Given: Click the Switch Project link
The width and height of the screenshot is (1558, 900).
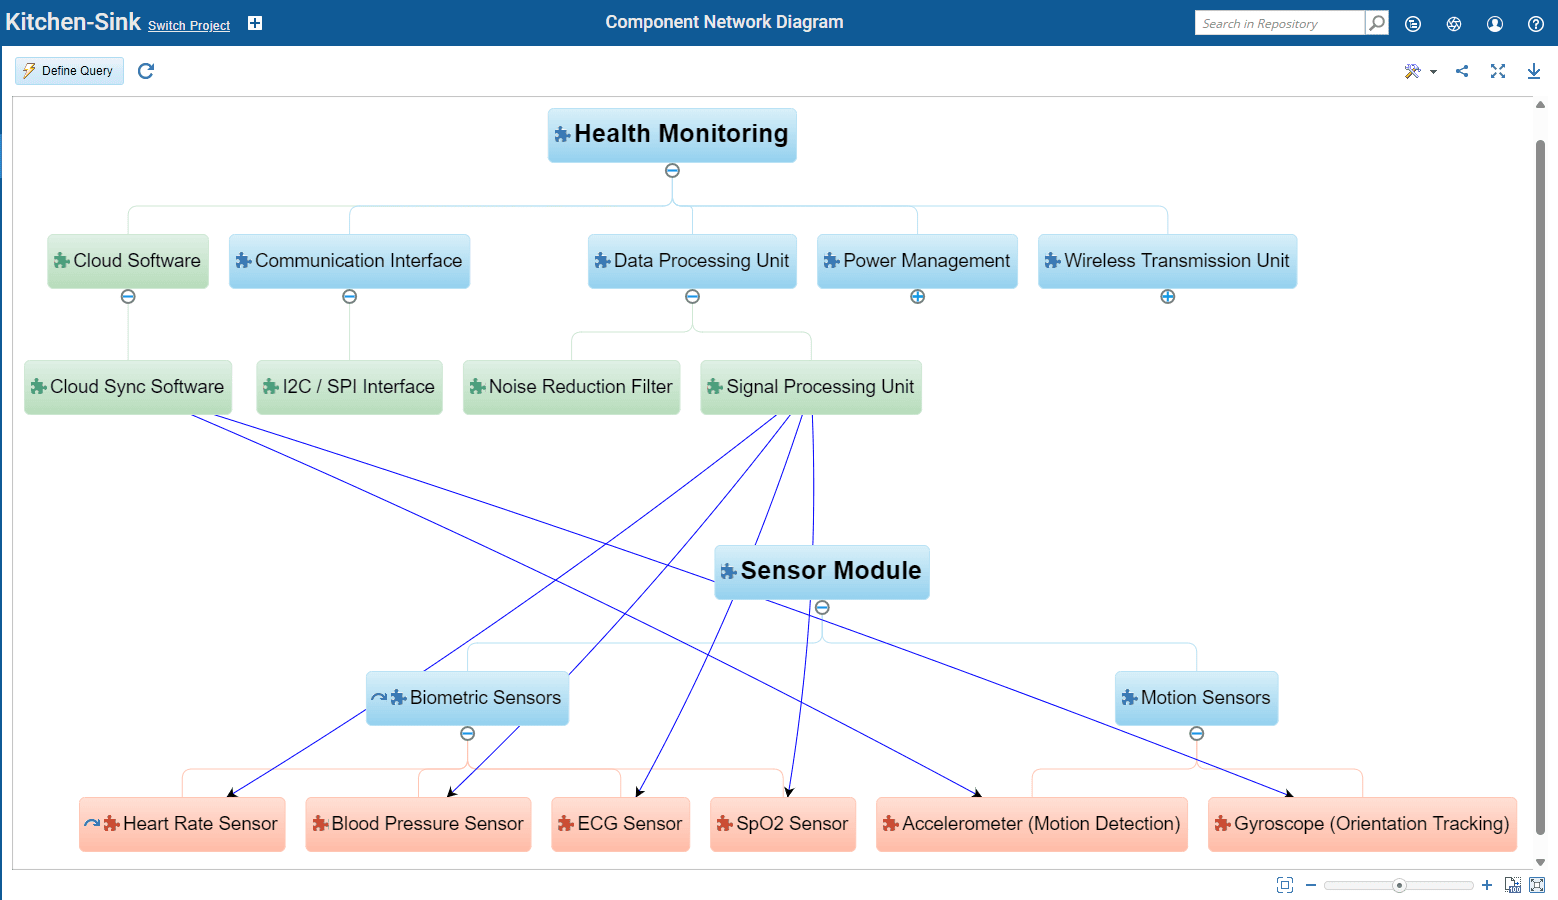Looking at the screenshot, I should pos(189,26).
